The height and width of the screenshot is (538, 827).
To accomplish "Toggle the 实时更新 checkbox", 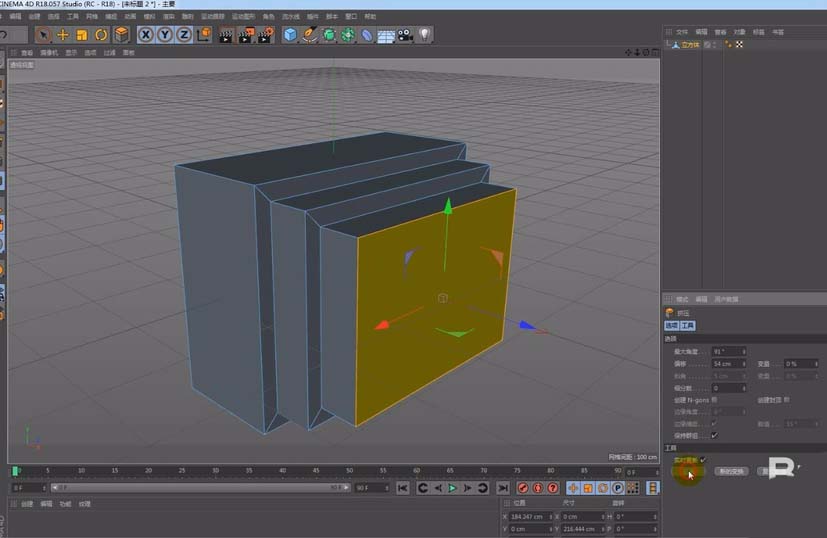I will (x=703, y=459).
